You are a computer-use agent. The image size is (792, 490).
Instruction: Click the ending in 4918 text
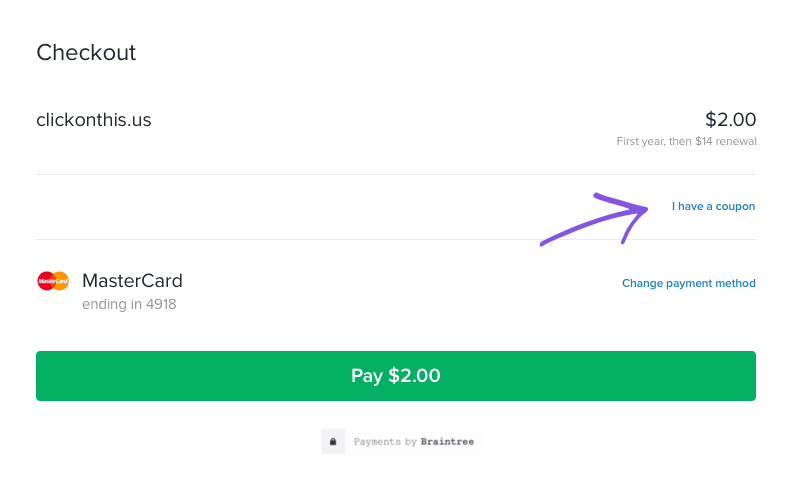point(129,304)
